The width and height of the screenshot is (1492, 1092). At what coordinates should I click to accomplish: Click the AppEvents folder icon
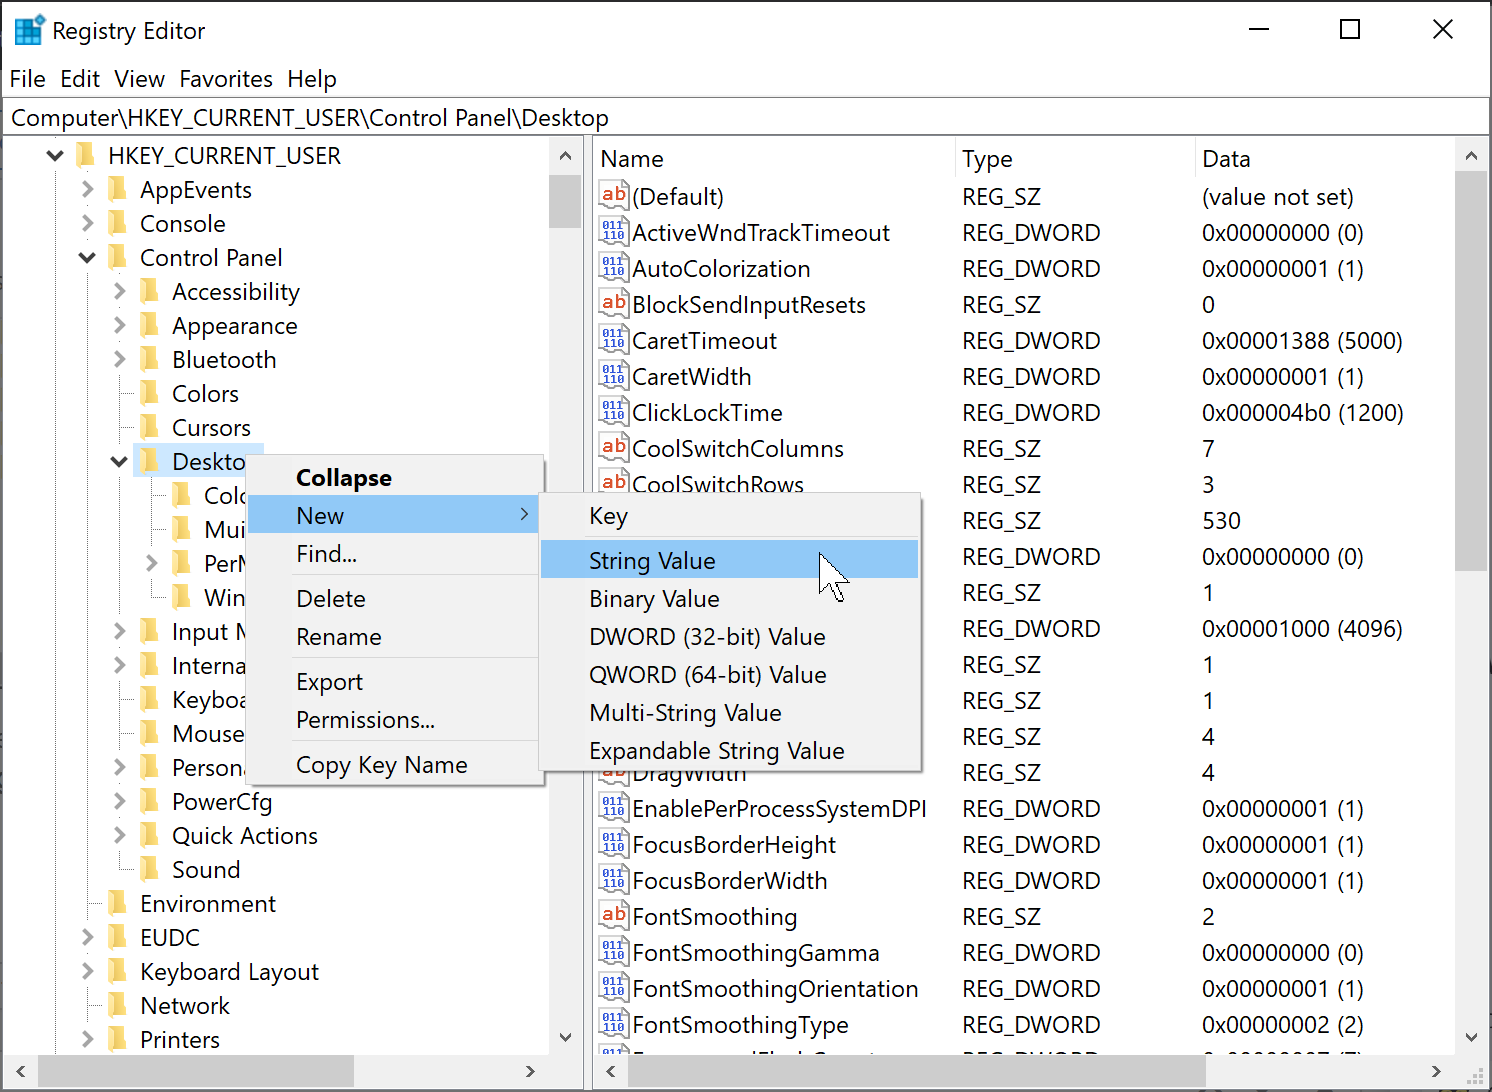[118, 189]
